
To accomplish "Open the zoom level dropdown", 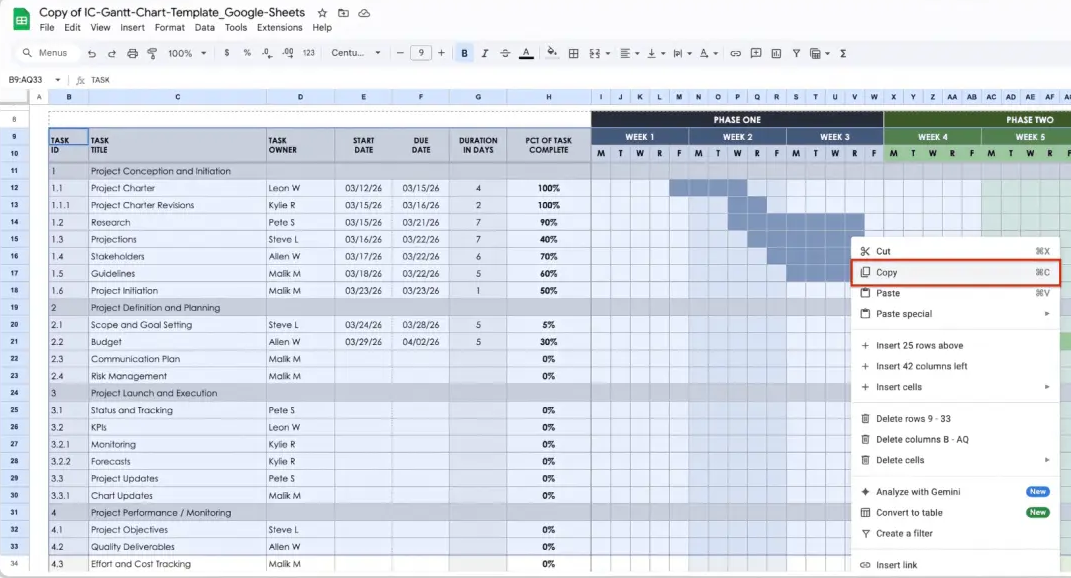I will click(x=190, y=52).
